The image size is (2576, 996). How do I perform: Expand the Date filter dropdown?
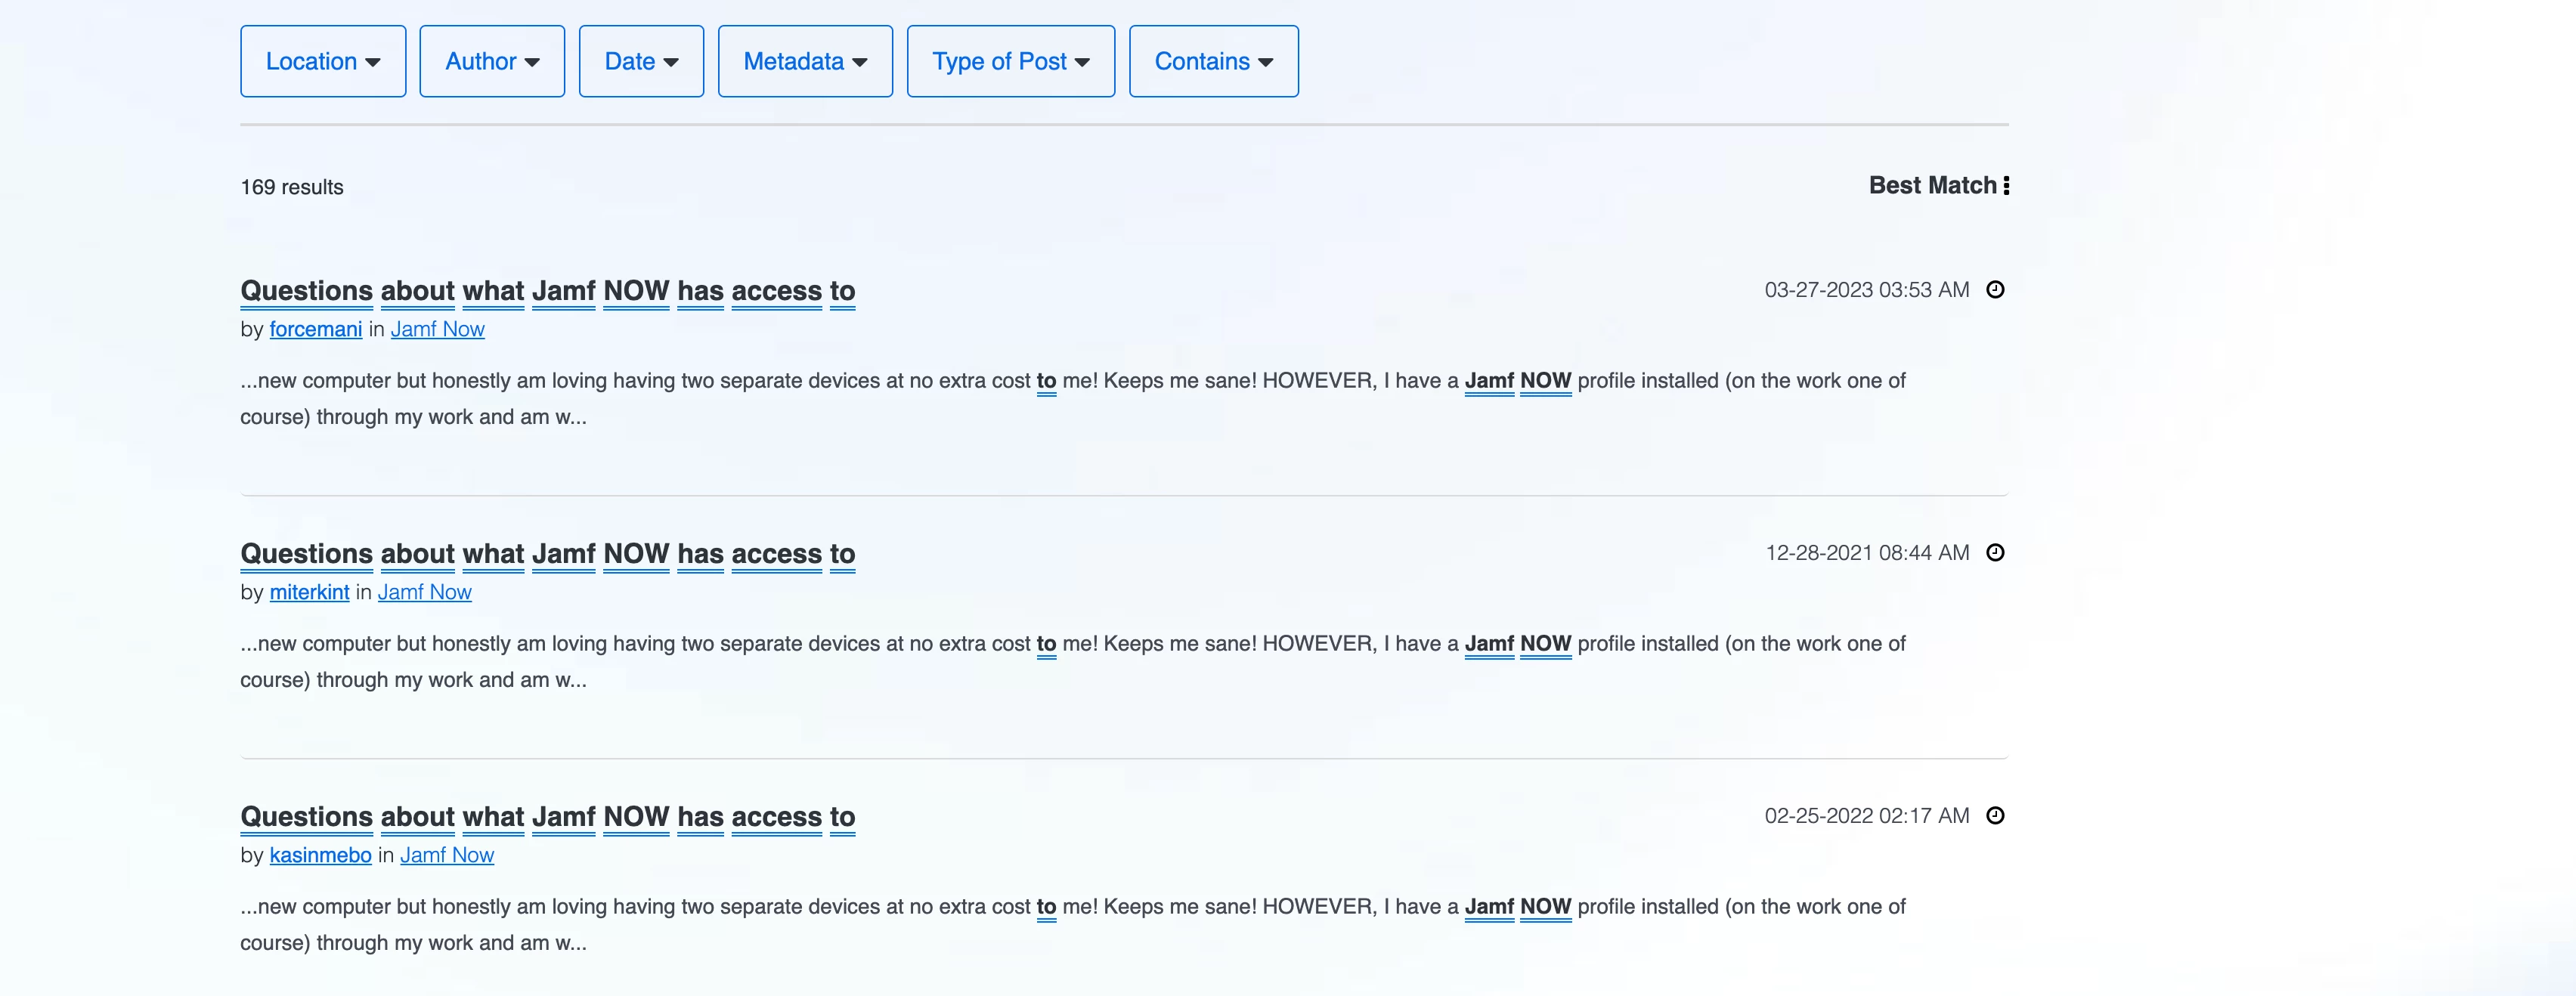(x=641, y=61)
